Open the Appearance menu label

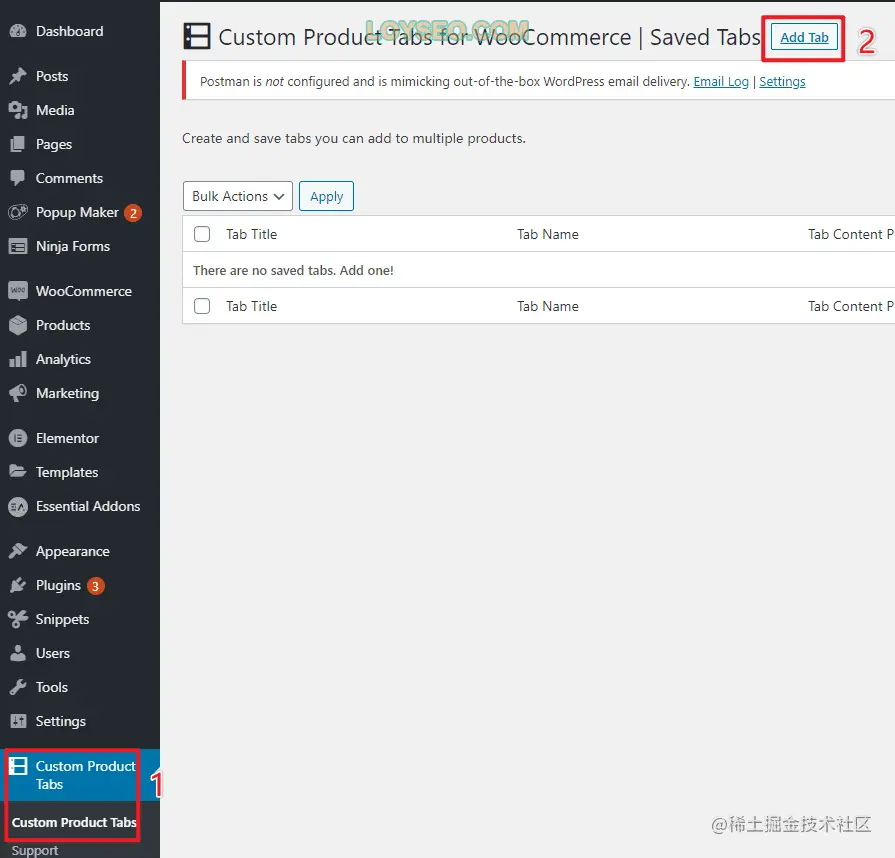click(72, 551)
